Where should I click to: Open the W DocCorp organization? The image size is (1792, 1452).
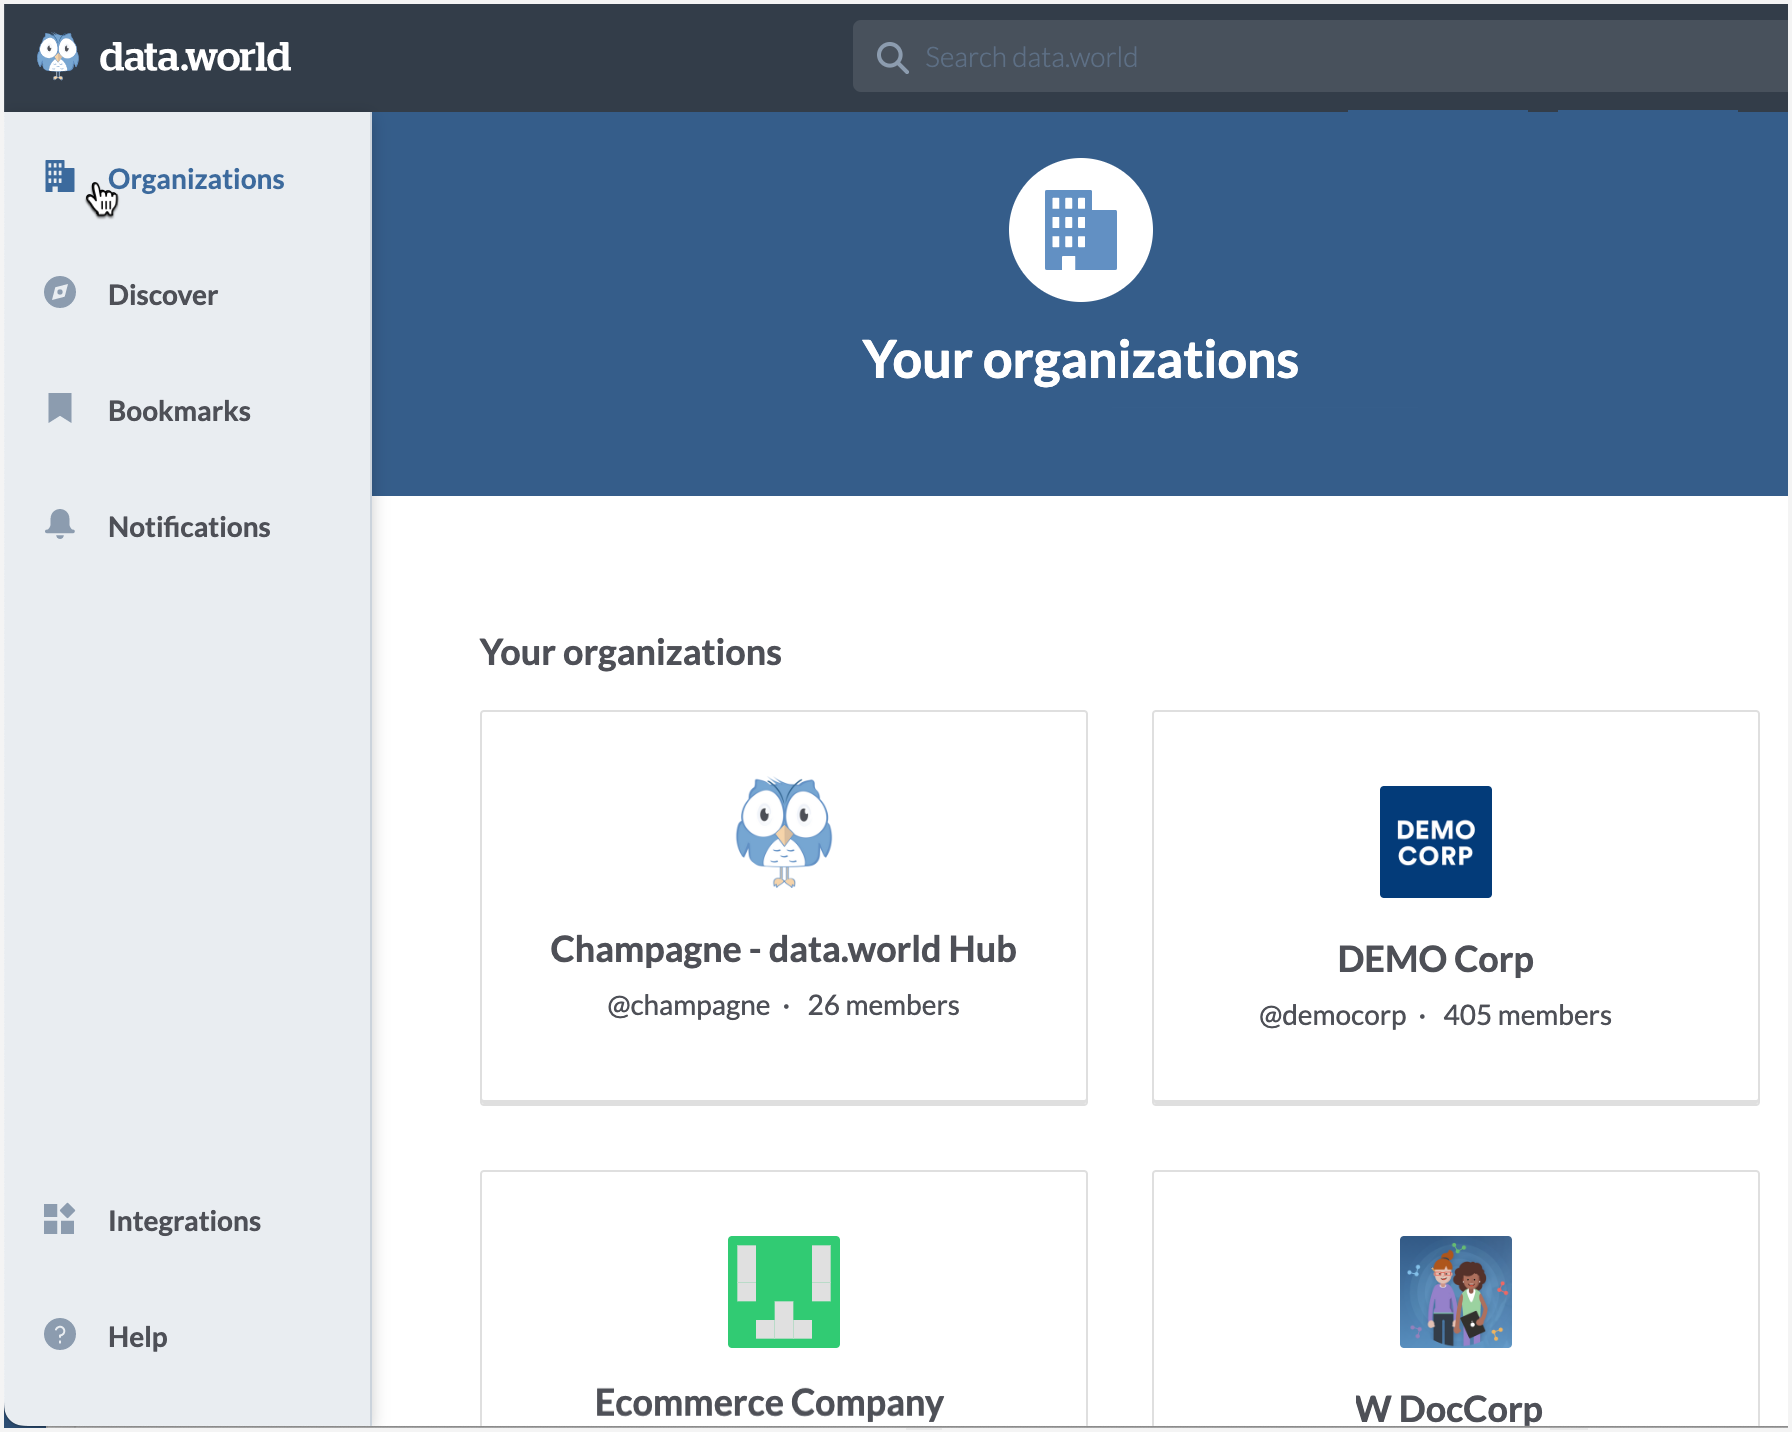click(1449, 1409)
